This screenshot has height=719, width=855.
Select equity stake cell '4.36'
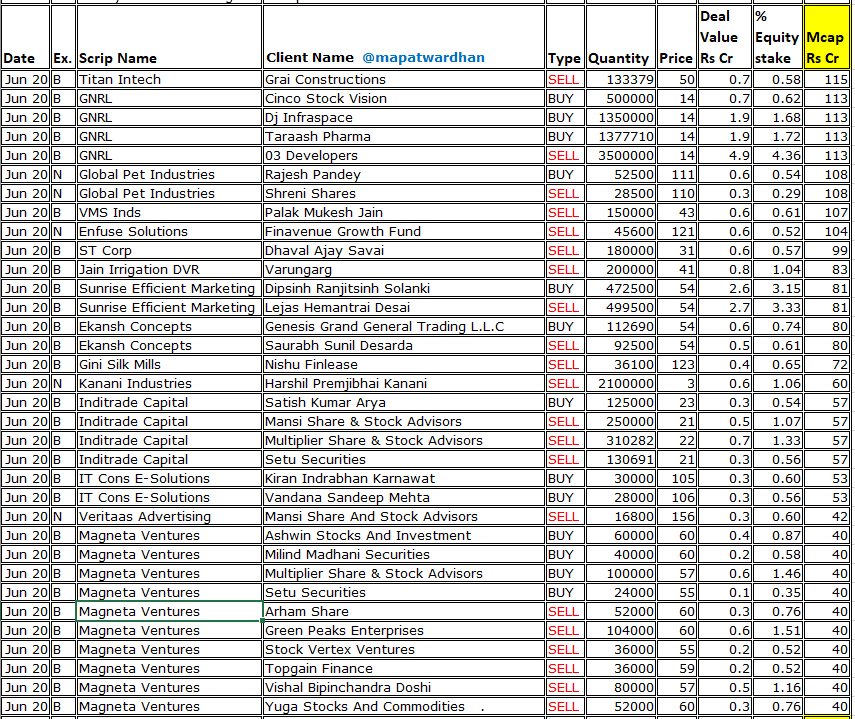click(x=778, y=156)
